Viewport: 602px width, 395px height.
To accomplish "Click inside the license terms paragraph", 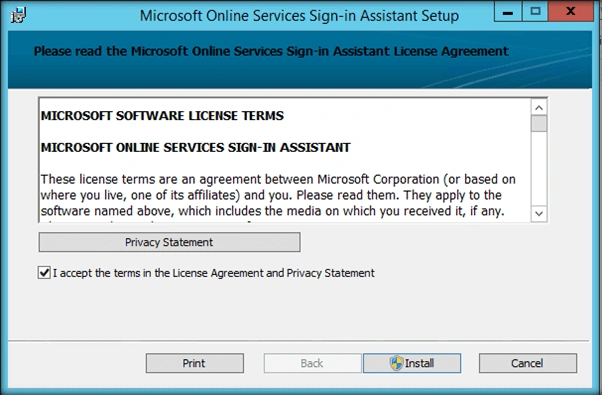I will (278, 195).
